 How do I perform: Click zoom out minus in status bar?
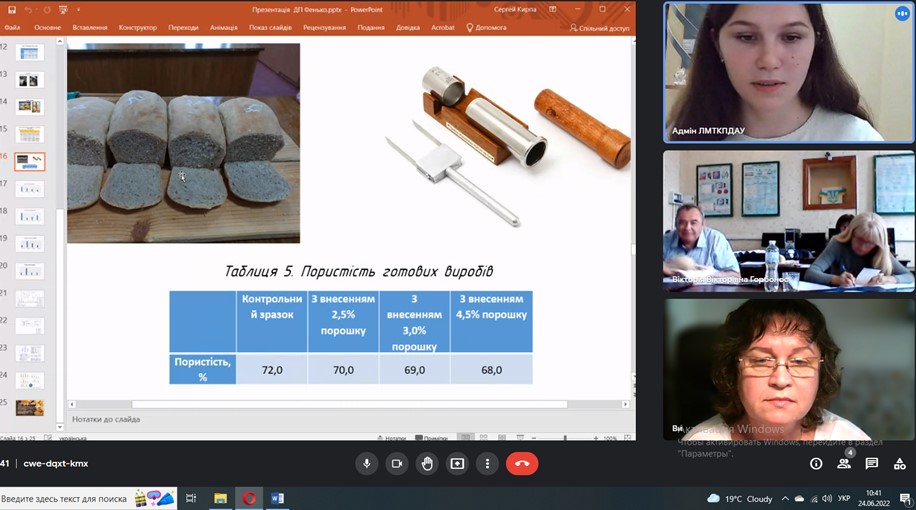pyautogui.click(x=534, y=438)
